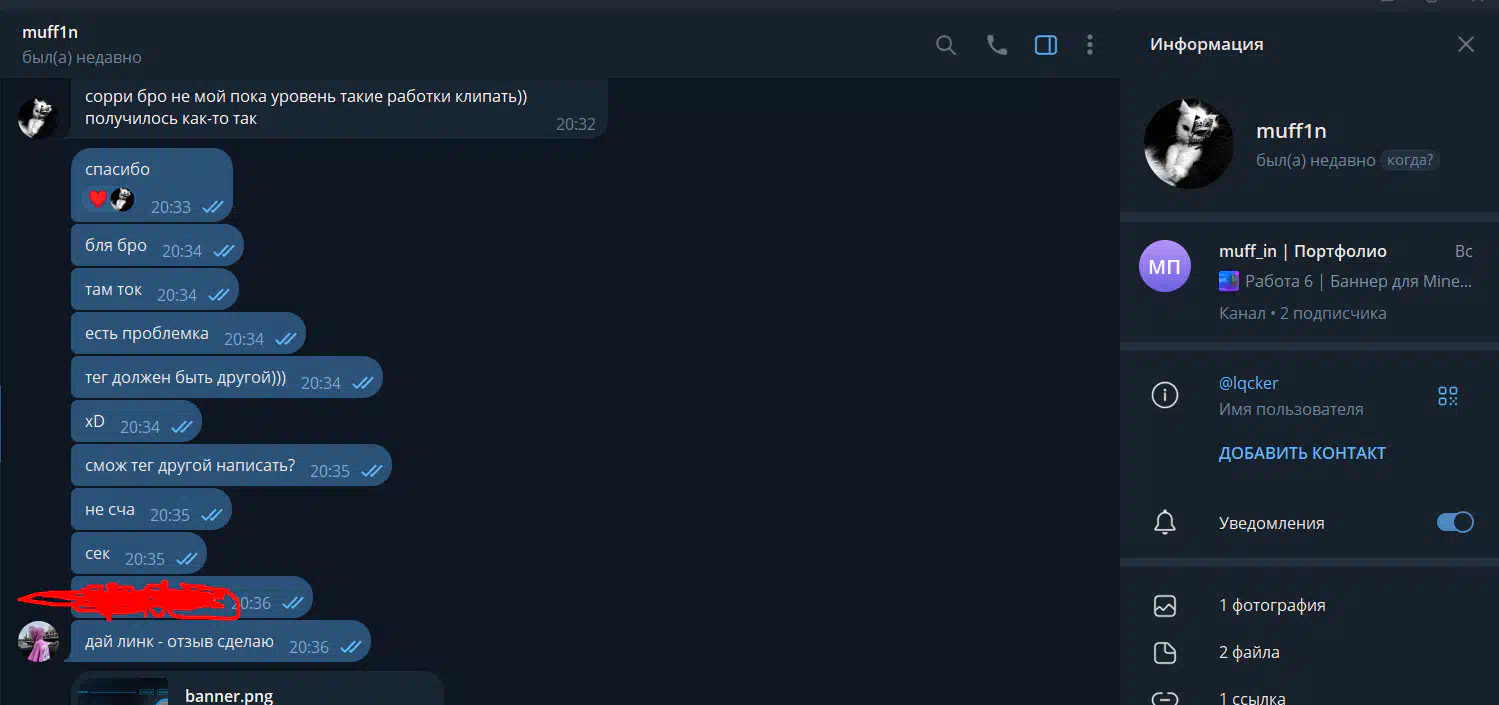Toggle the info sidebar panel icon
The width and height of the screenshot is (1499, 705).
[x=1046, y=45]
